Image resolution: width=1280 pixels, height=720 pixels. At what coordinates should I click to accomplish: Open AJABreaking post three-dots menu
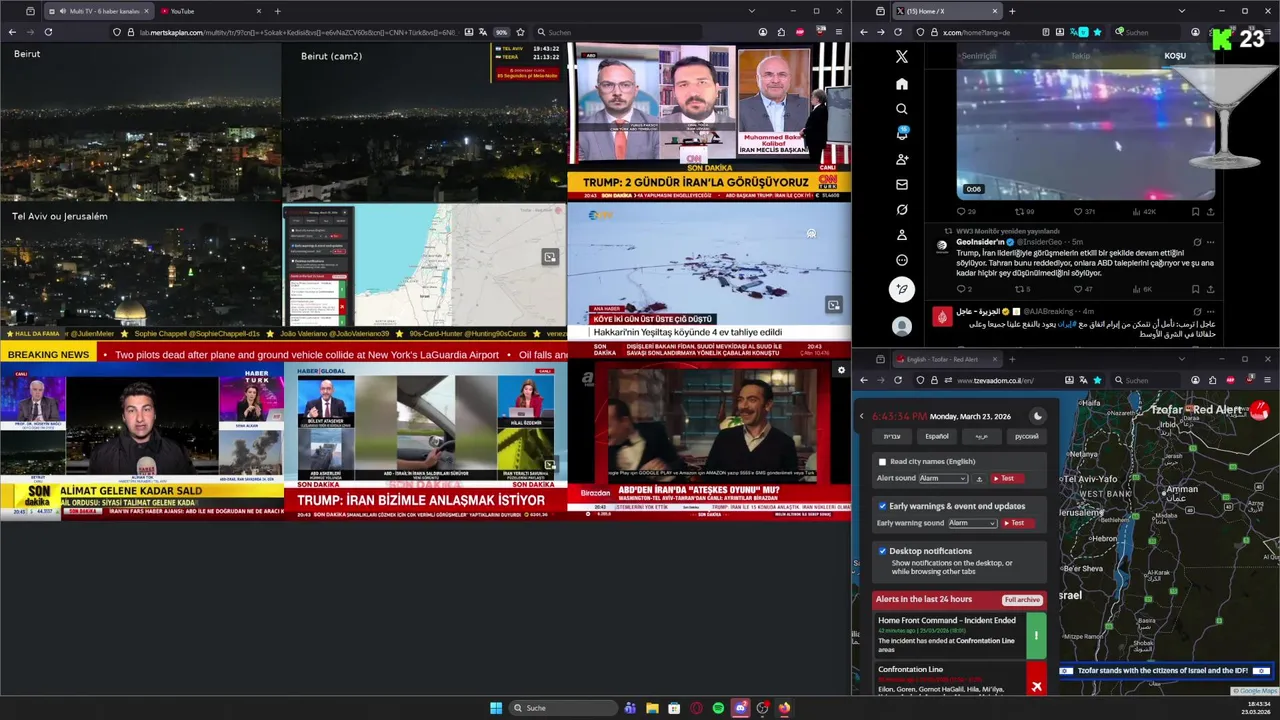click(1211, 312)
